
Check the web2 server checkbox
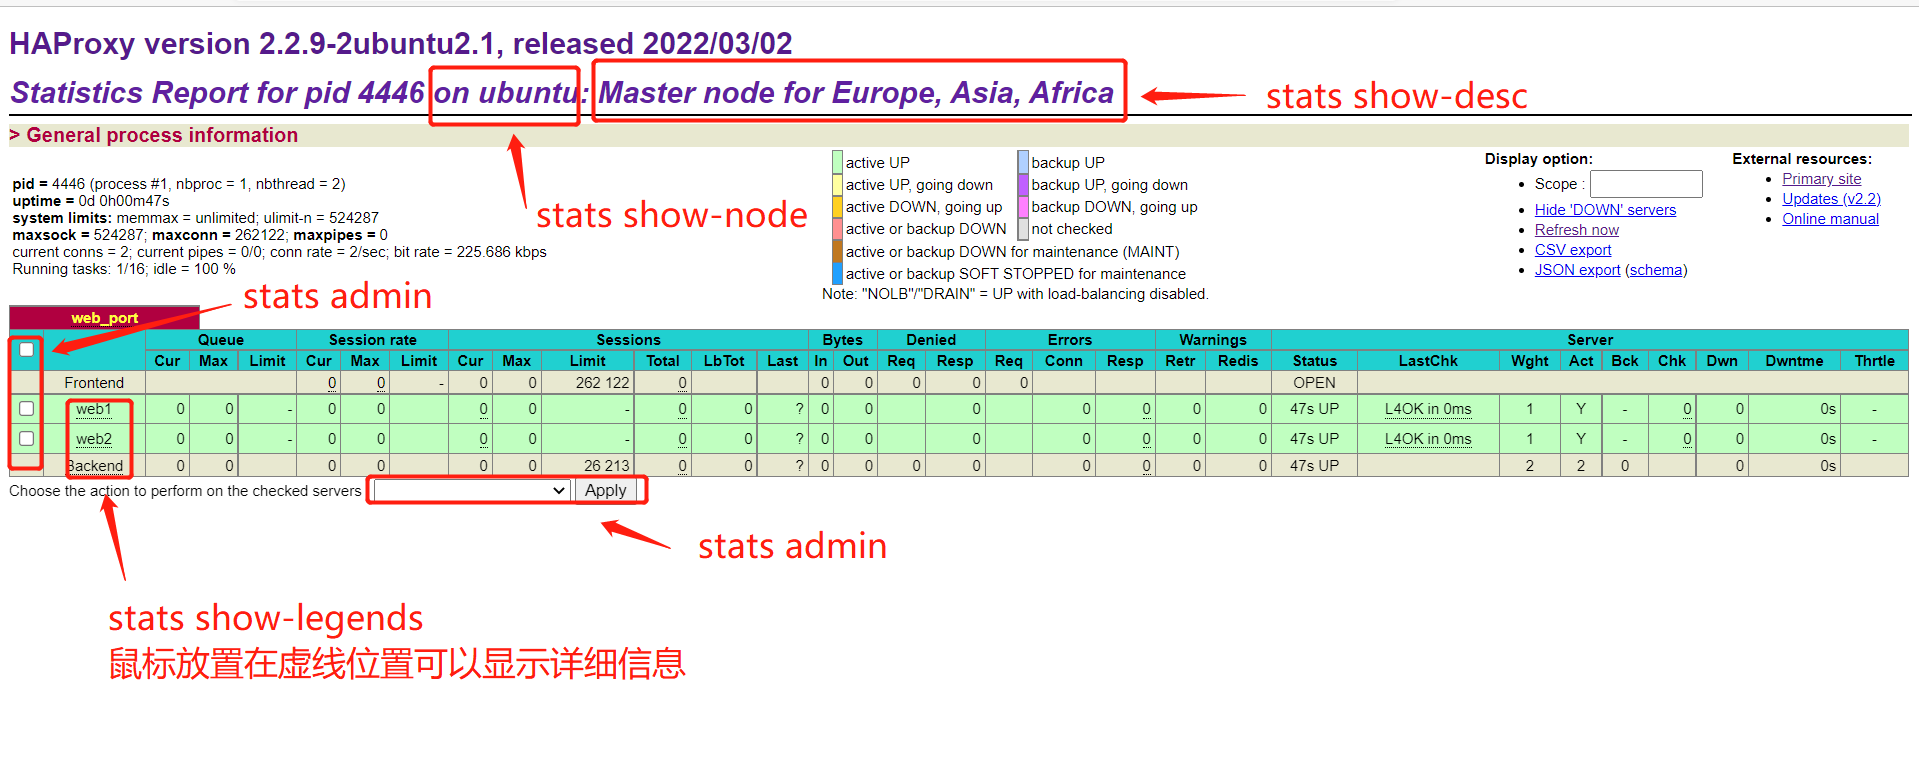pos(27,438)
